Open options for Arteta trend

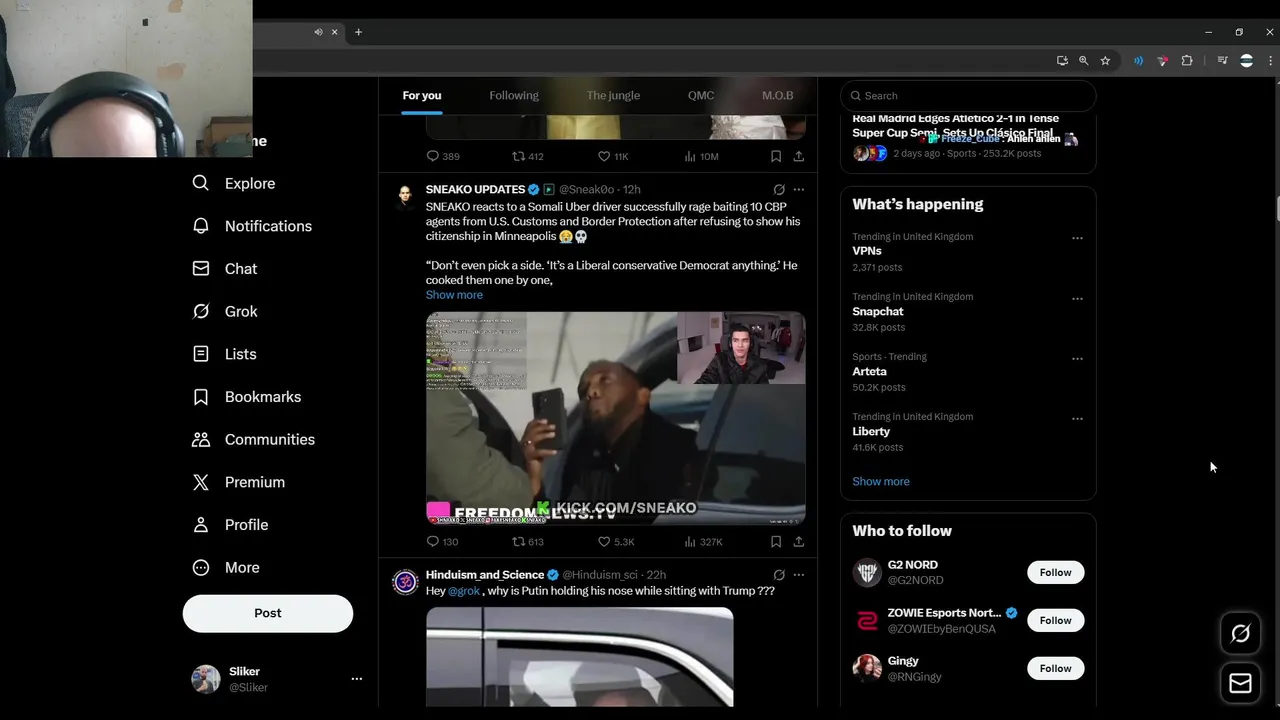tap(1077, 358)
